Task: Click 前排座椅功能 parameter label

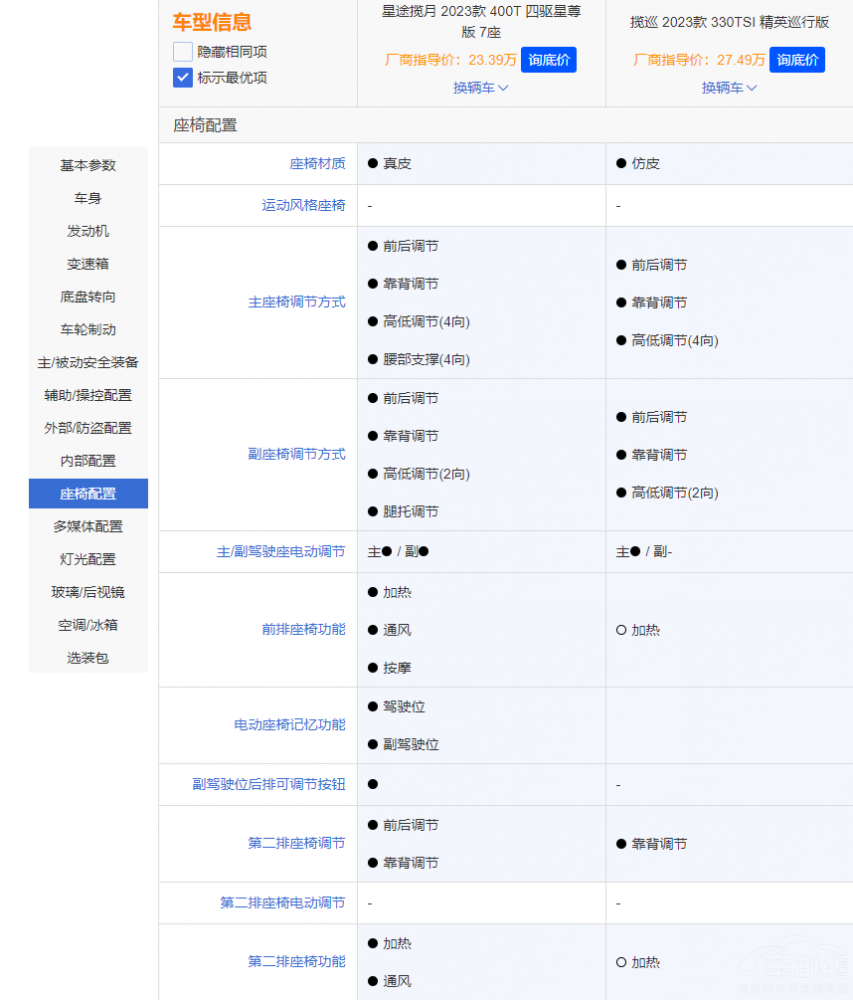Action: pos(303,630)
